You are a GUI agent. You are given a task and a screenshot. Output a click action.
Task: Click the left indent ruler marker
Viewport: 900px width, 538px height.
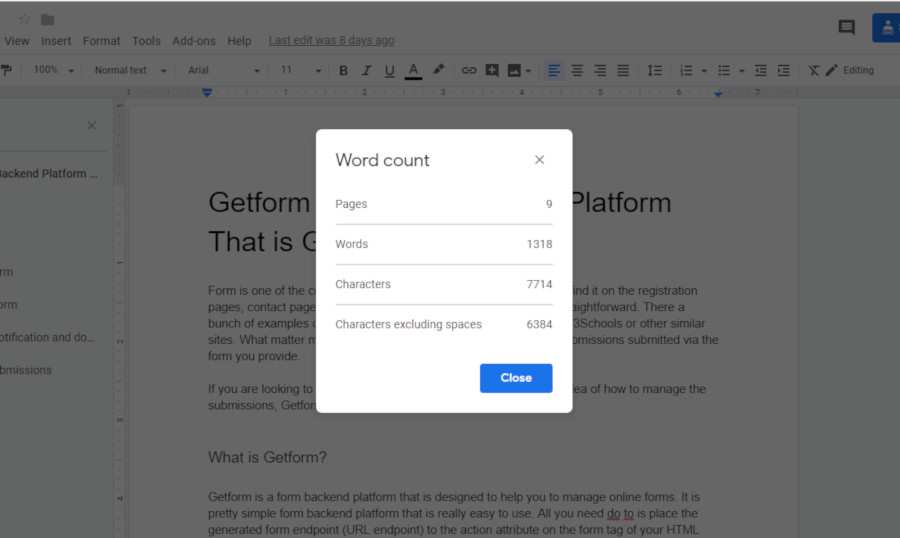(x=207, y=92)
